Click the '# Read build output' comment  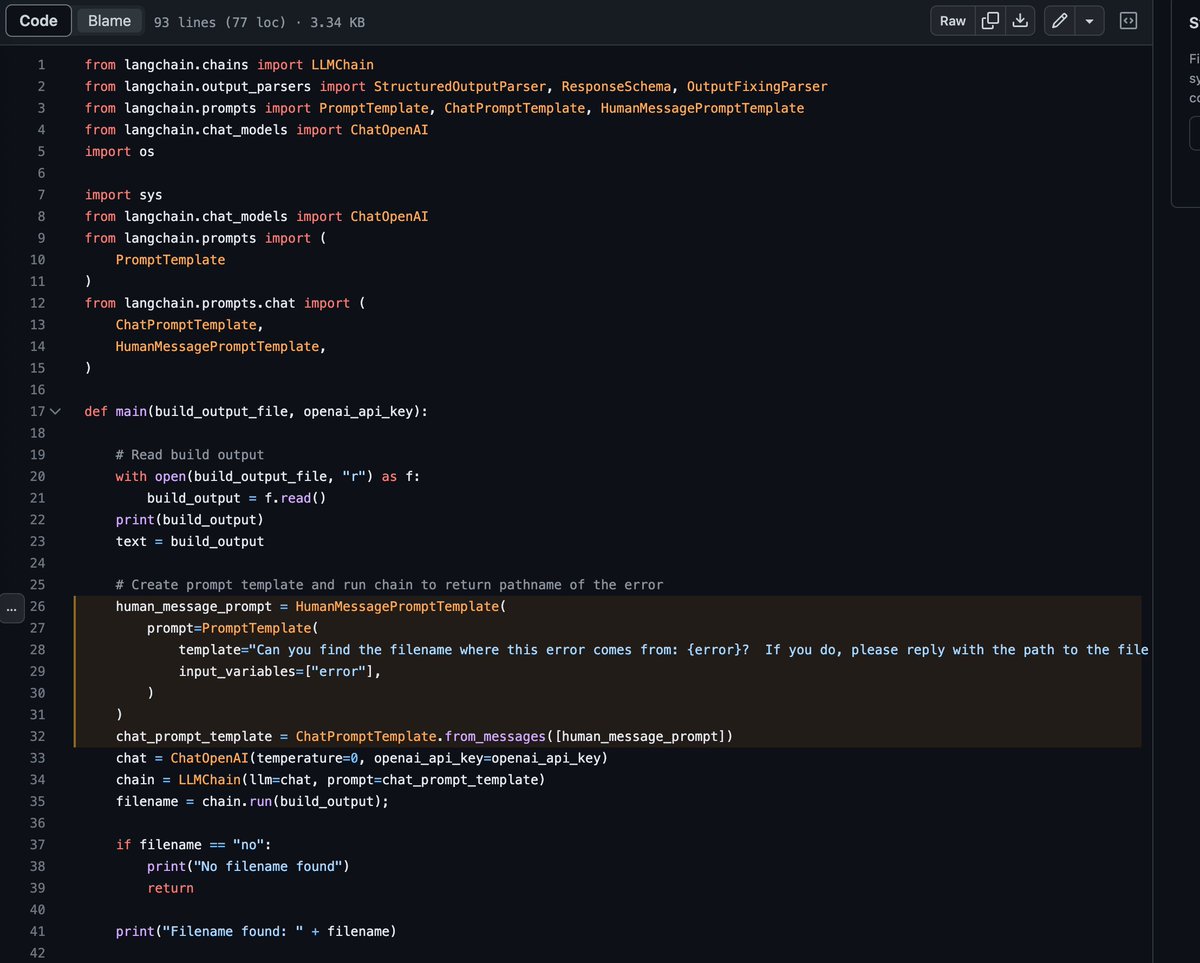tap(190, 455)
